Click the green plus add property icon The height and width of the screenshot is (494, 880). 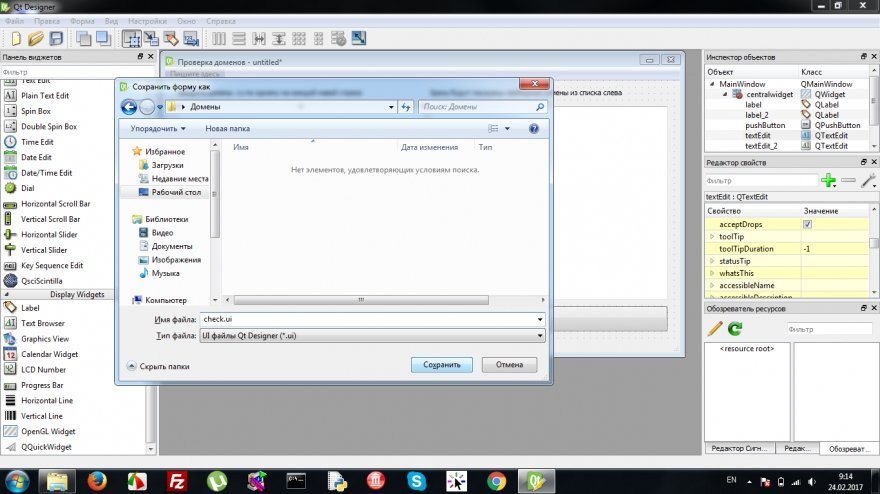click(828, 181)
